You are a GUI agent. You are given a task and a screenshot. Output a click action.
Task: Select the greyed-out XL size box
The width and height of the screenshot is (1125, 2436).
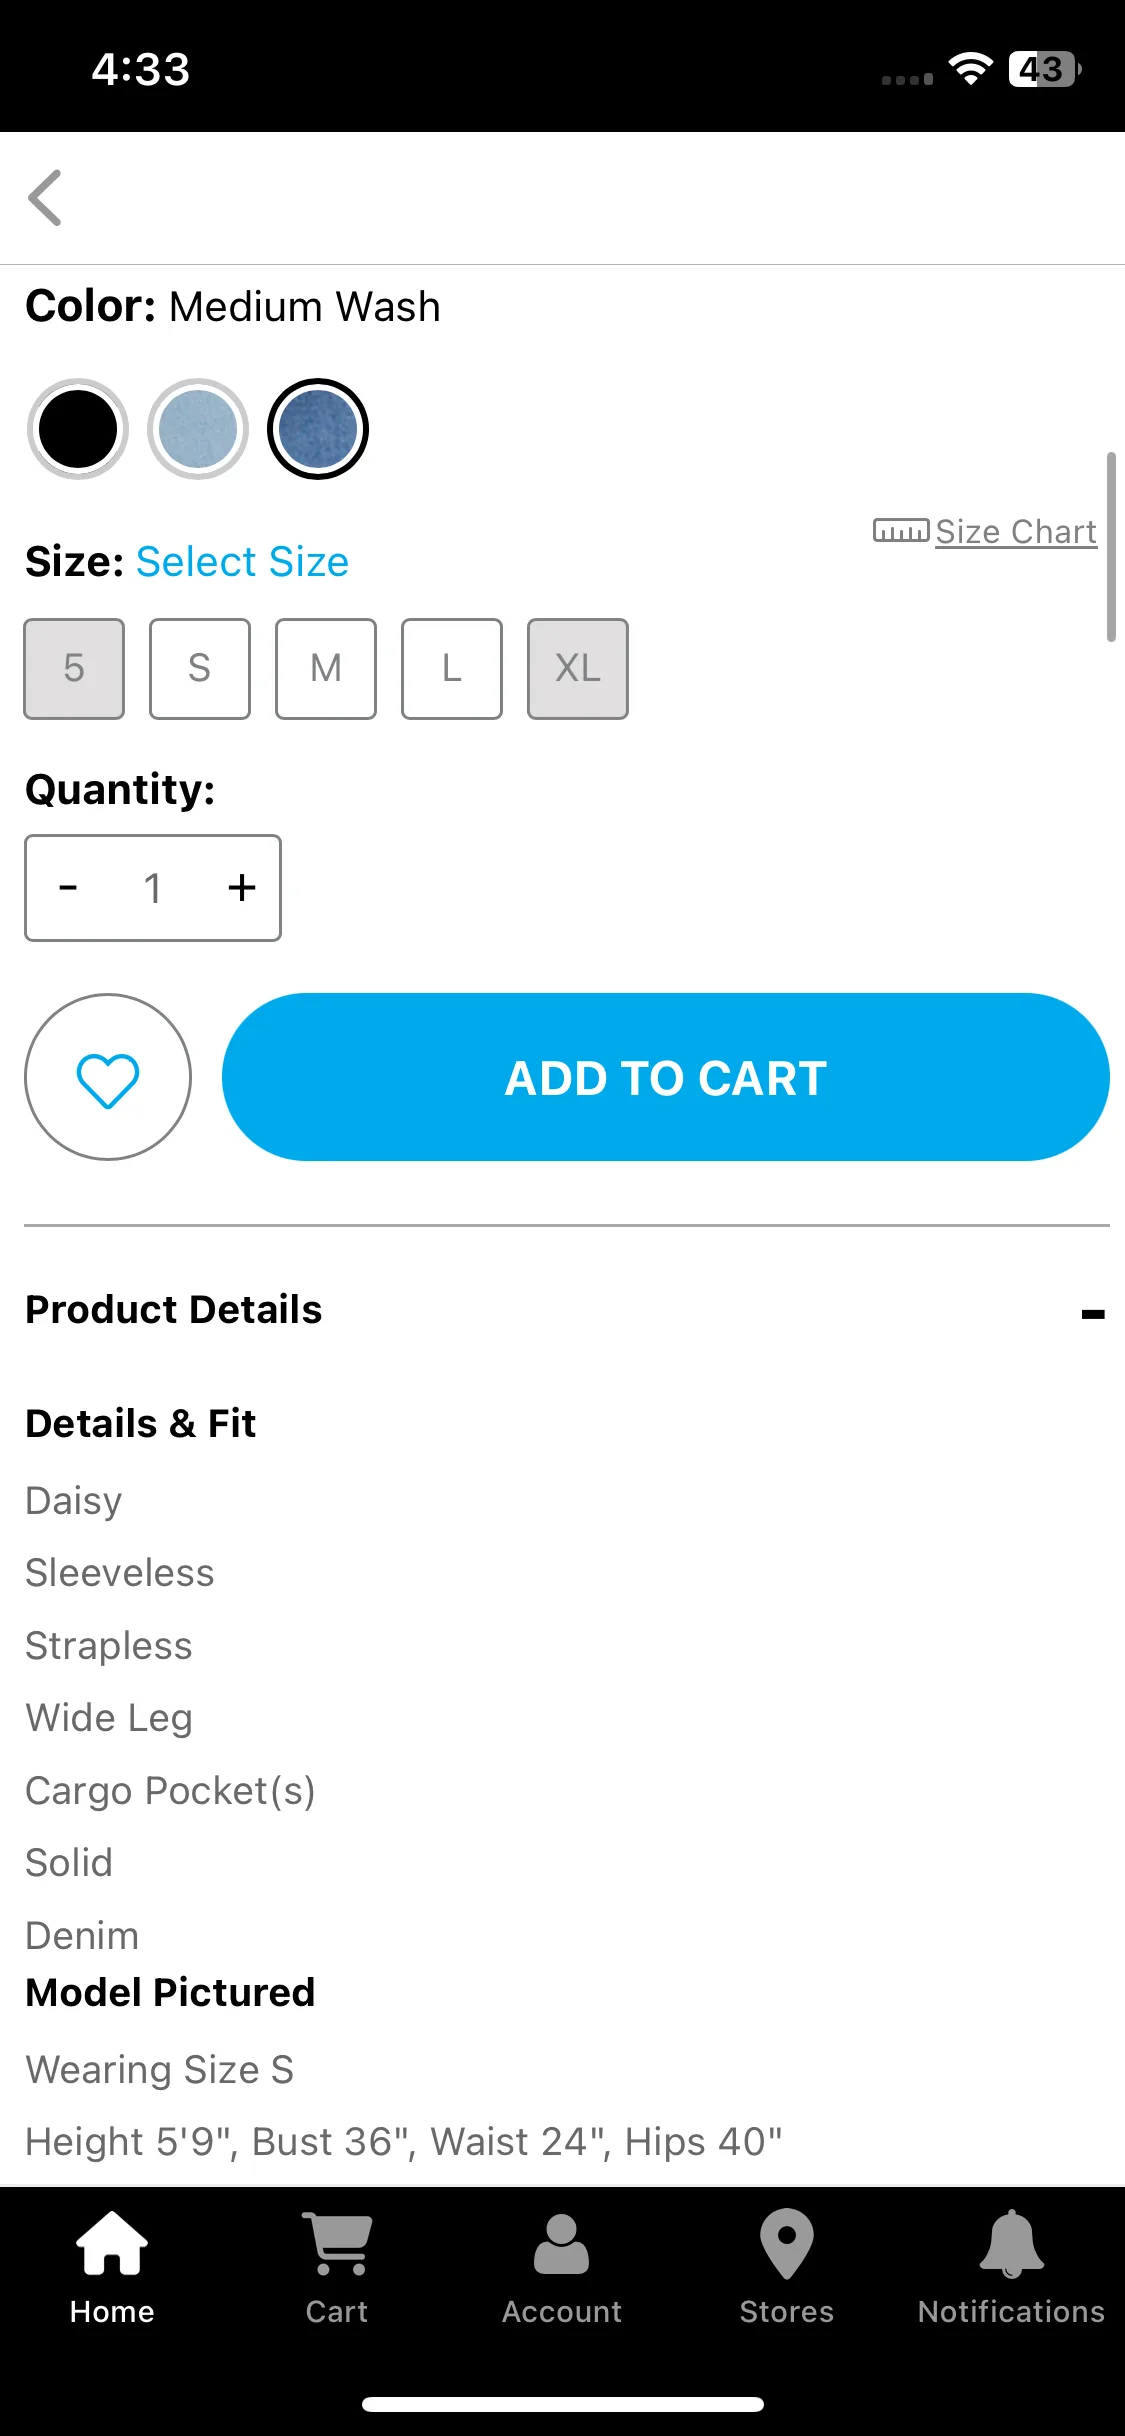click(x=578, y=669)
